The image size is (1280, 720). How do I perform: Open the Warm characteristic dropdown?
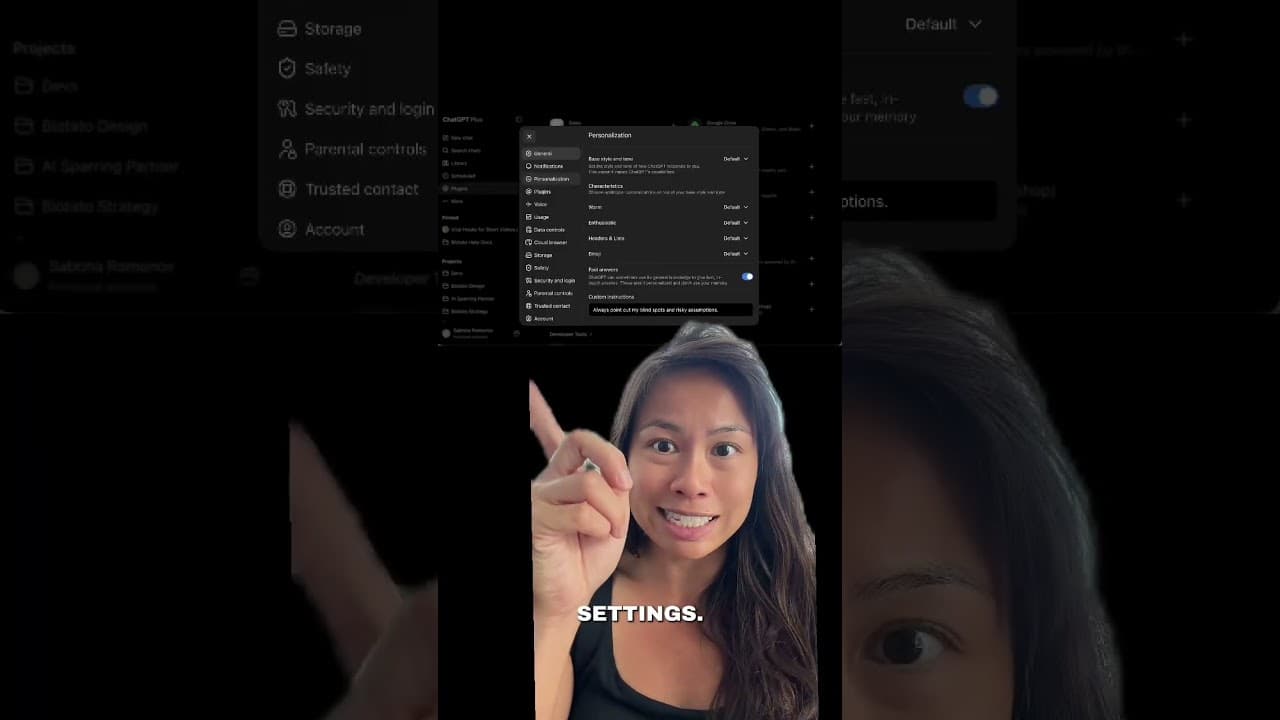point(736,207)
